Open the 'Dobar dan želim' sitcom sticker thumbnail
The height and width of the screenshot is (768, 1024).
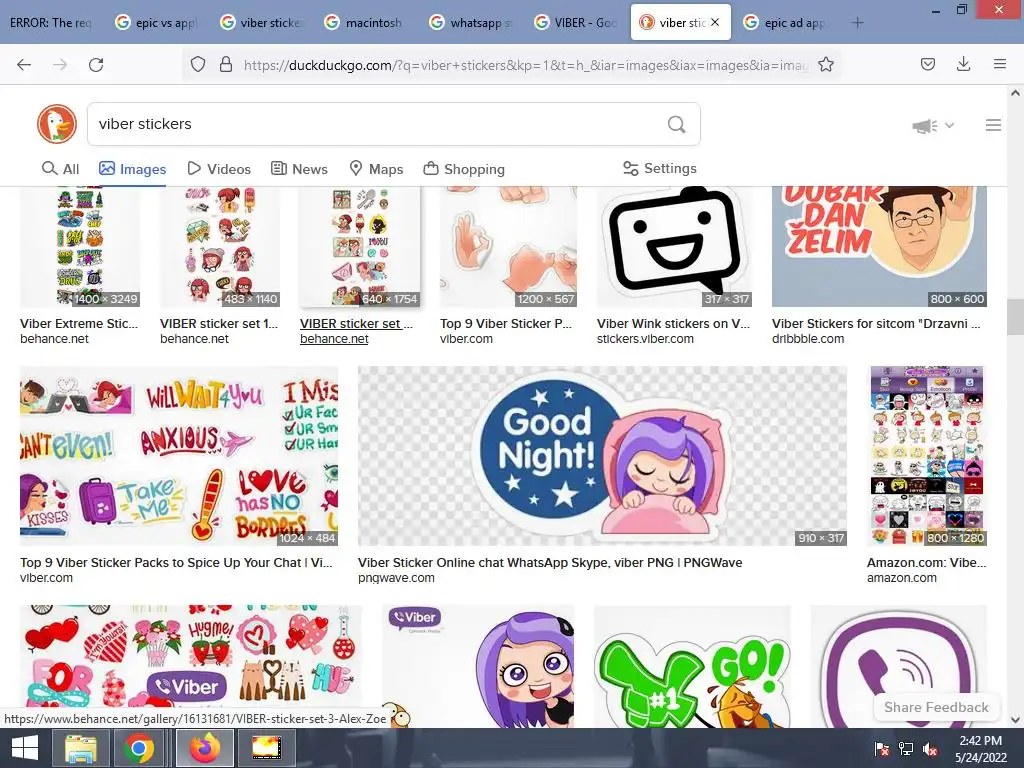(x=879, y=247)
